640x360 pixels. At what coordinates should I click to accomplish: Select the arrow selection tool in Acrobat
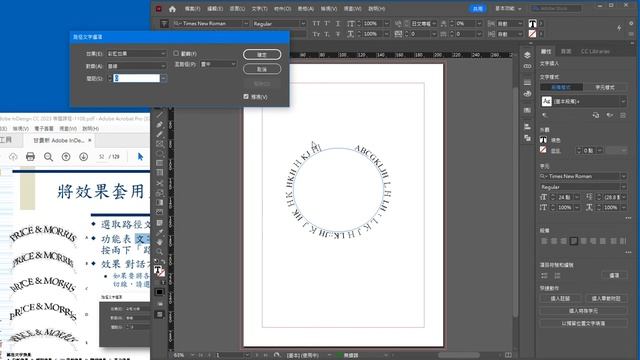[140, 157]
